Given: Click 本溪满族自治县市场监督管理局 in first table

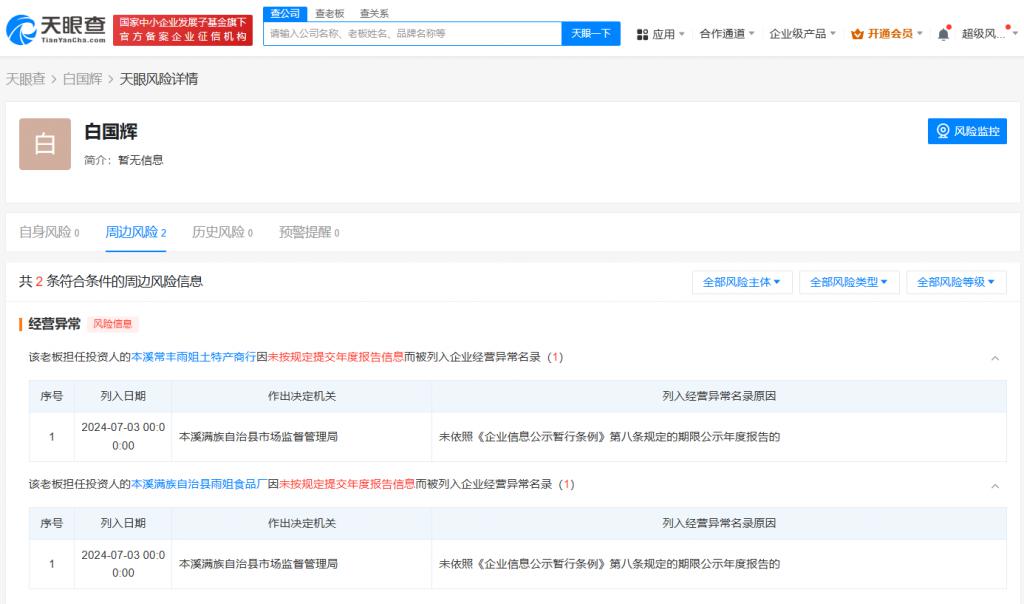Looking at the screenshot, I should click(x=258, y=437).
